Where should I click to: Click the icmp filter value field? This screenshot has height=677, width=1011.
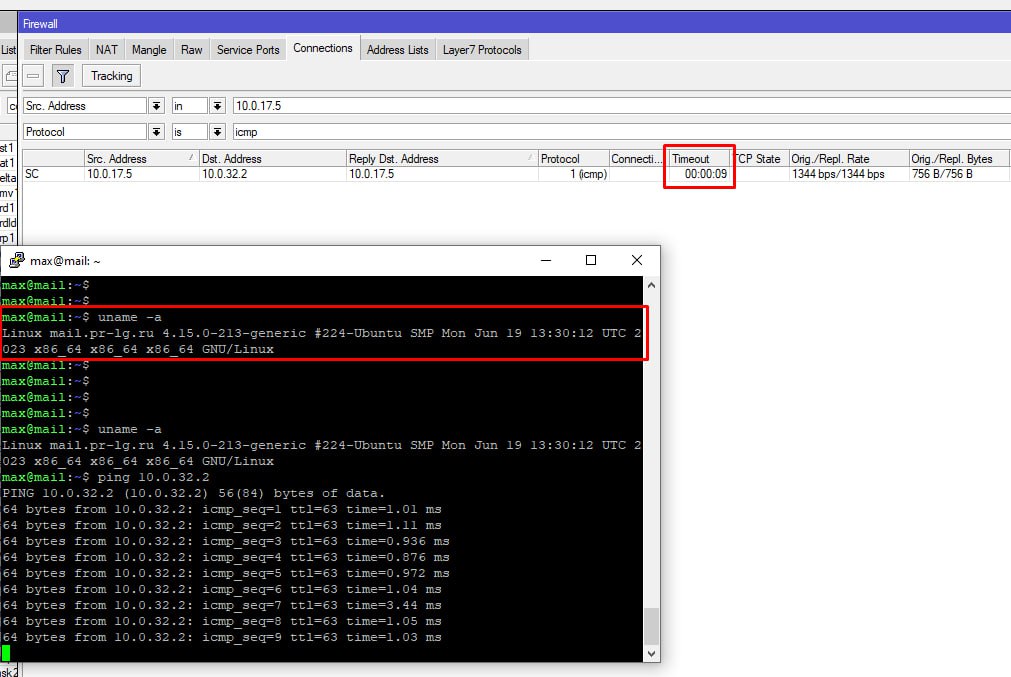click(622, 132)
